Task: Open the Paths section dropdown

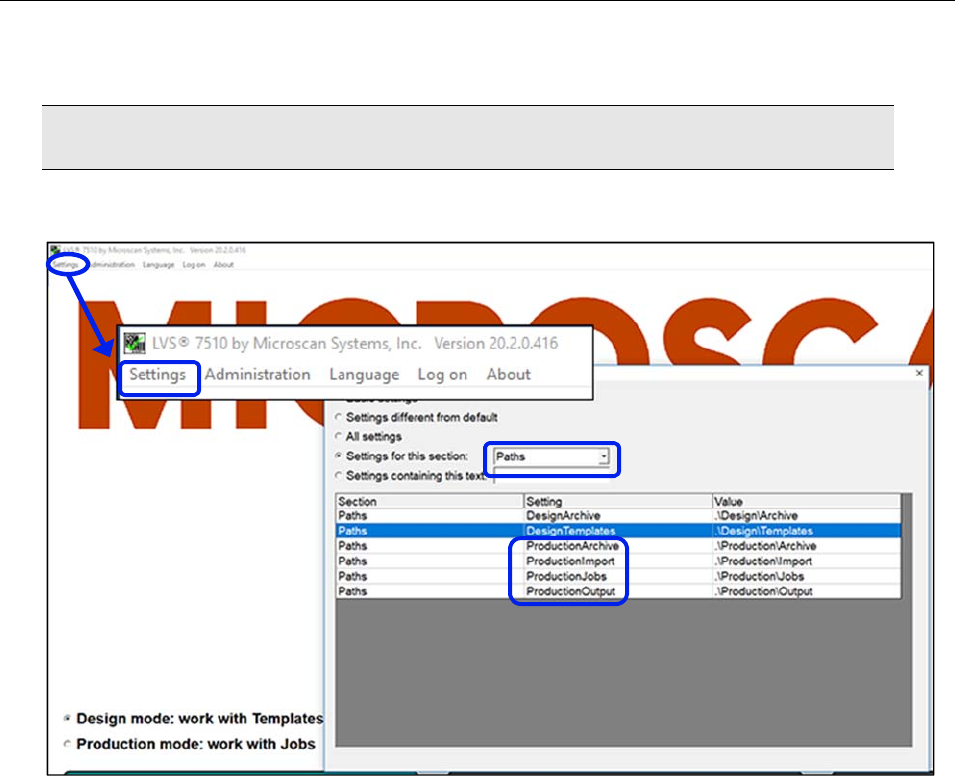Action: click(603, 456)
